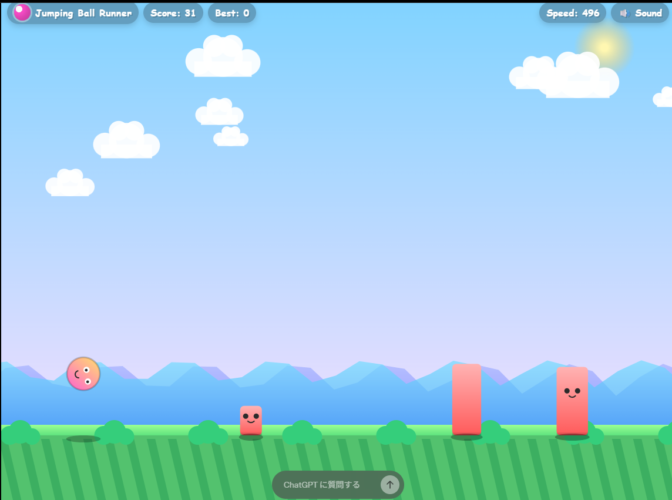Select the Score: 31 counter
The image size is (672, 500).
click(x=173, y=13)
